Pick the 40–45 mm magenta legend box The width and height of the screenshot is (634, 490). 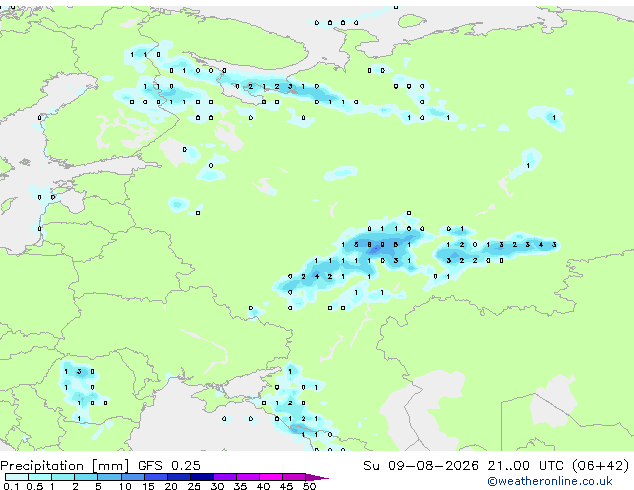click(271, 477)
